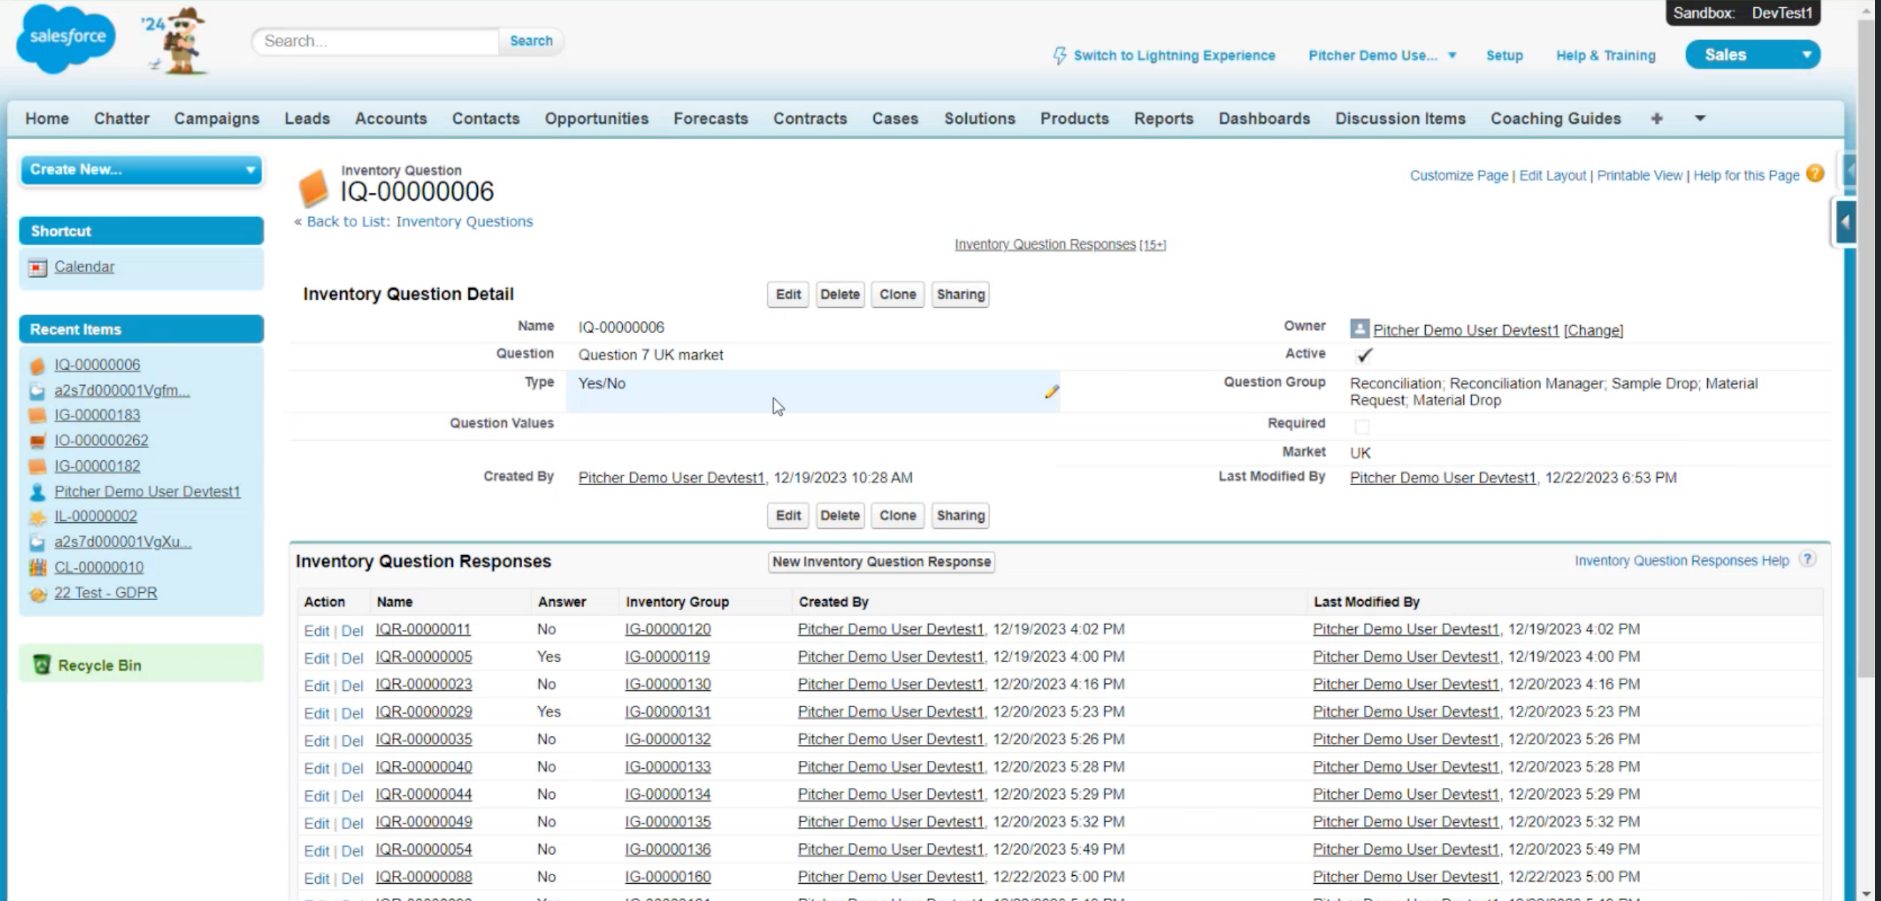Screen dimensions: 1881x901
Task: Toggle the Active checkbox
Action: point(1363,355)
